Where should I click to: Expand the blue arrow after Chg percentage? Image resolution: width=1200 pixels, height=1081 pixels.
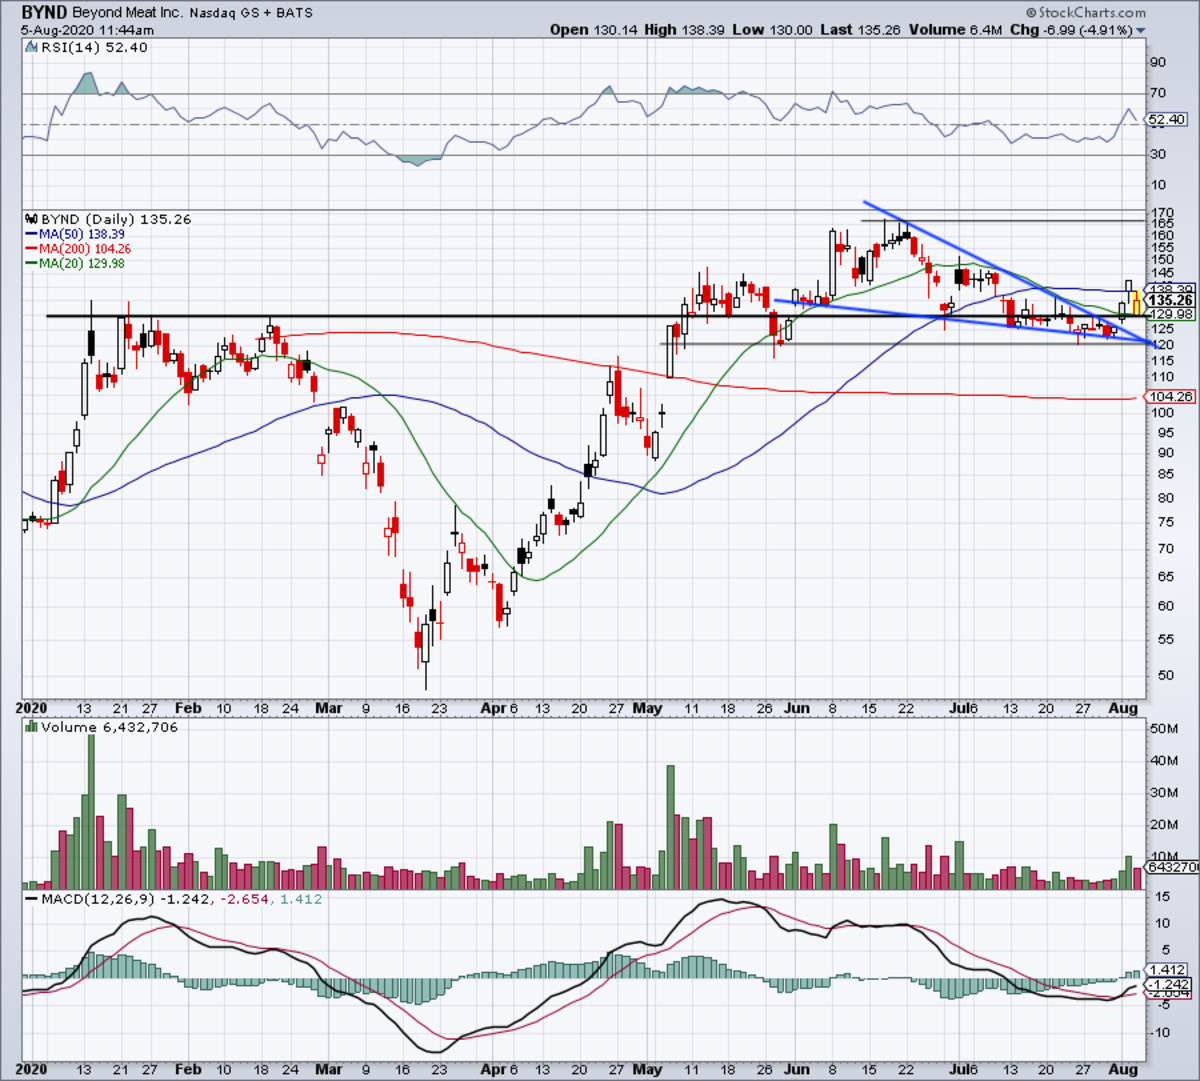(1141, 31)
